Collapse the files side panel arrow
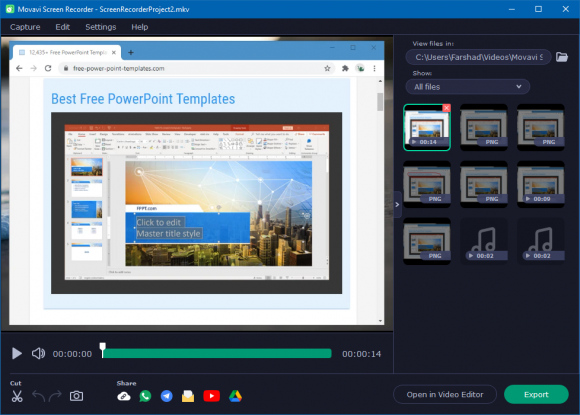 397,205
